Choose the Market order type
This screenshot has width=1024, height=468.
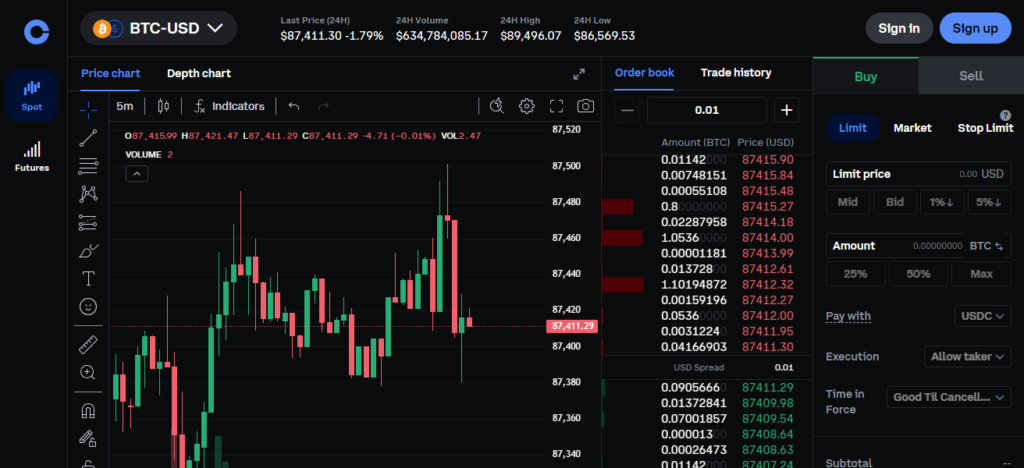(912, 128)
